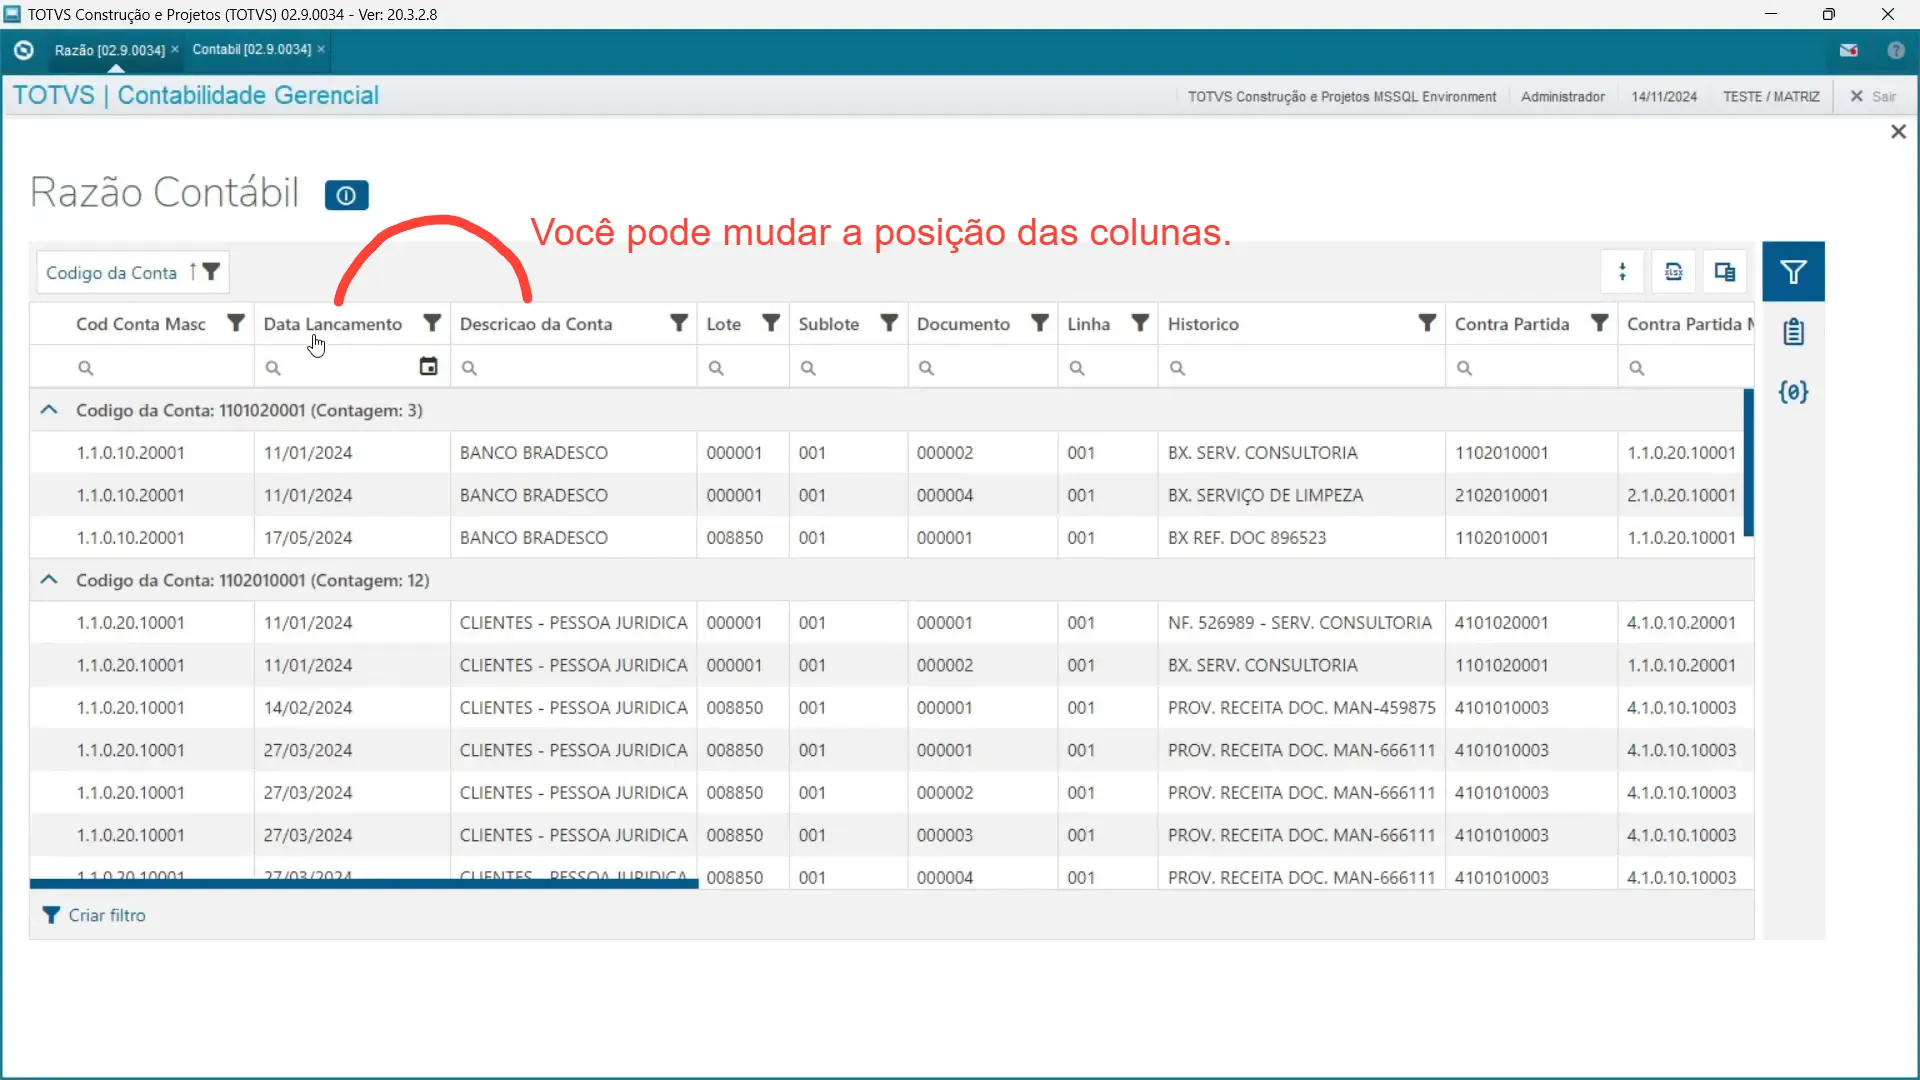The image size is (1920, 1080).
Task: Click the blue info icon beside Razão Contábil
Action: [x=346, y=196]
